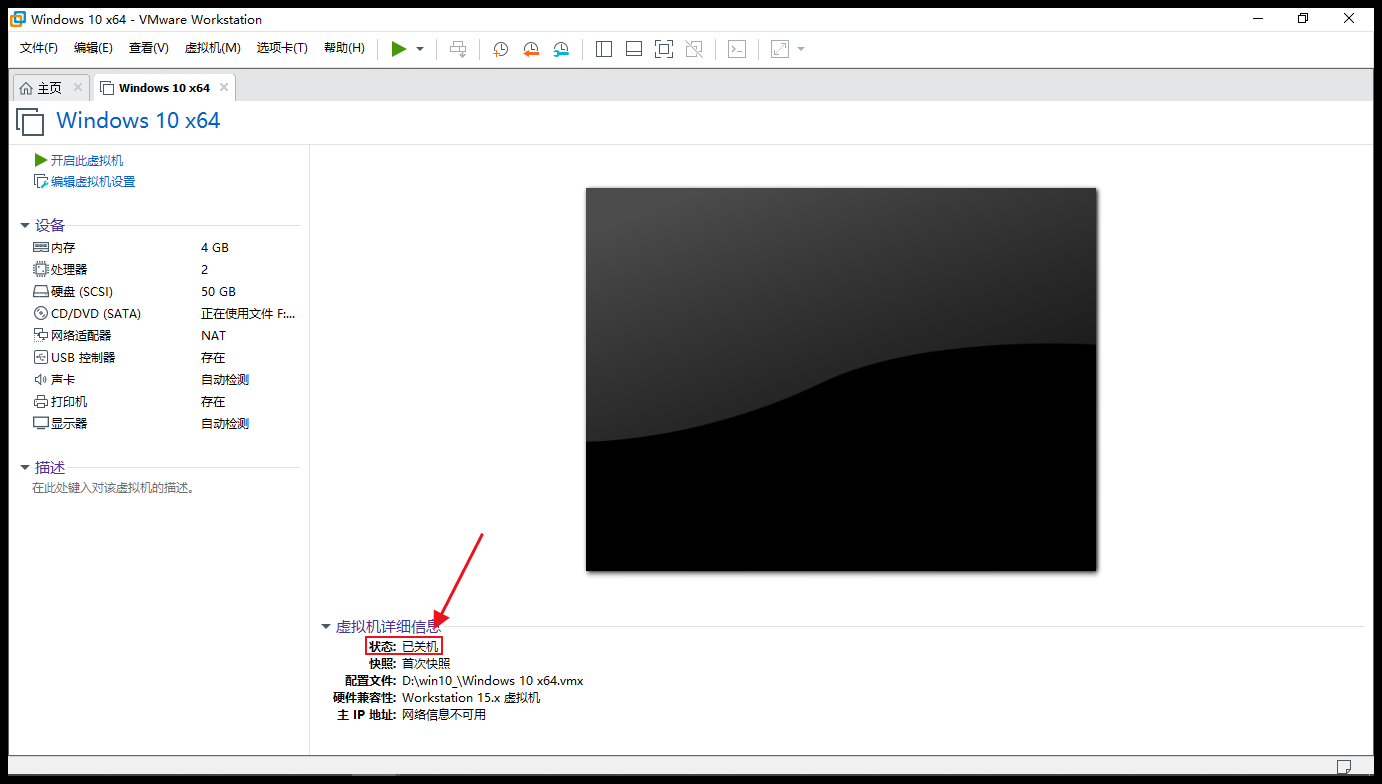Select the Windows 10 x64 tab
This screenshot has height=784, width=1382.
tap(164, 88)
